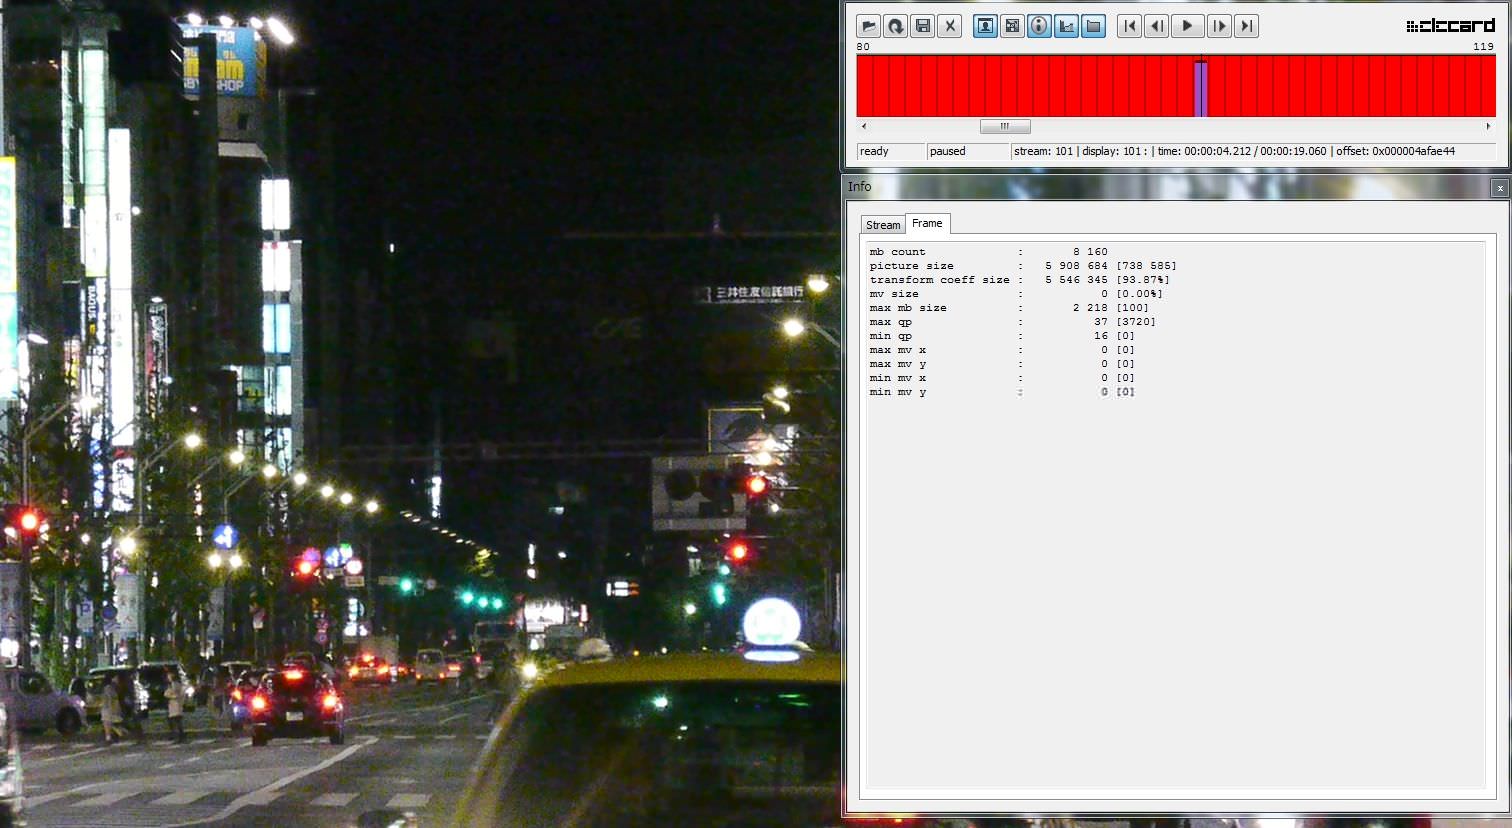Click the timeline scroll right arrow
1512x828 pixels.
pos(1488,126)
